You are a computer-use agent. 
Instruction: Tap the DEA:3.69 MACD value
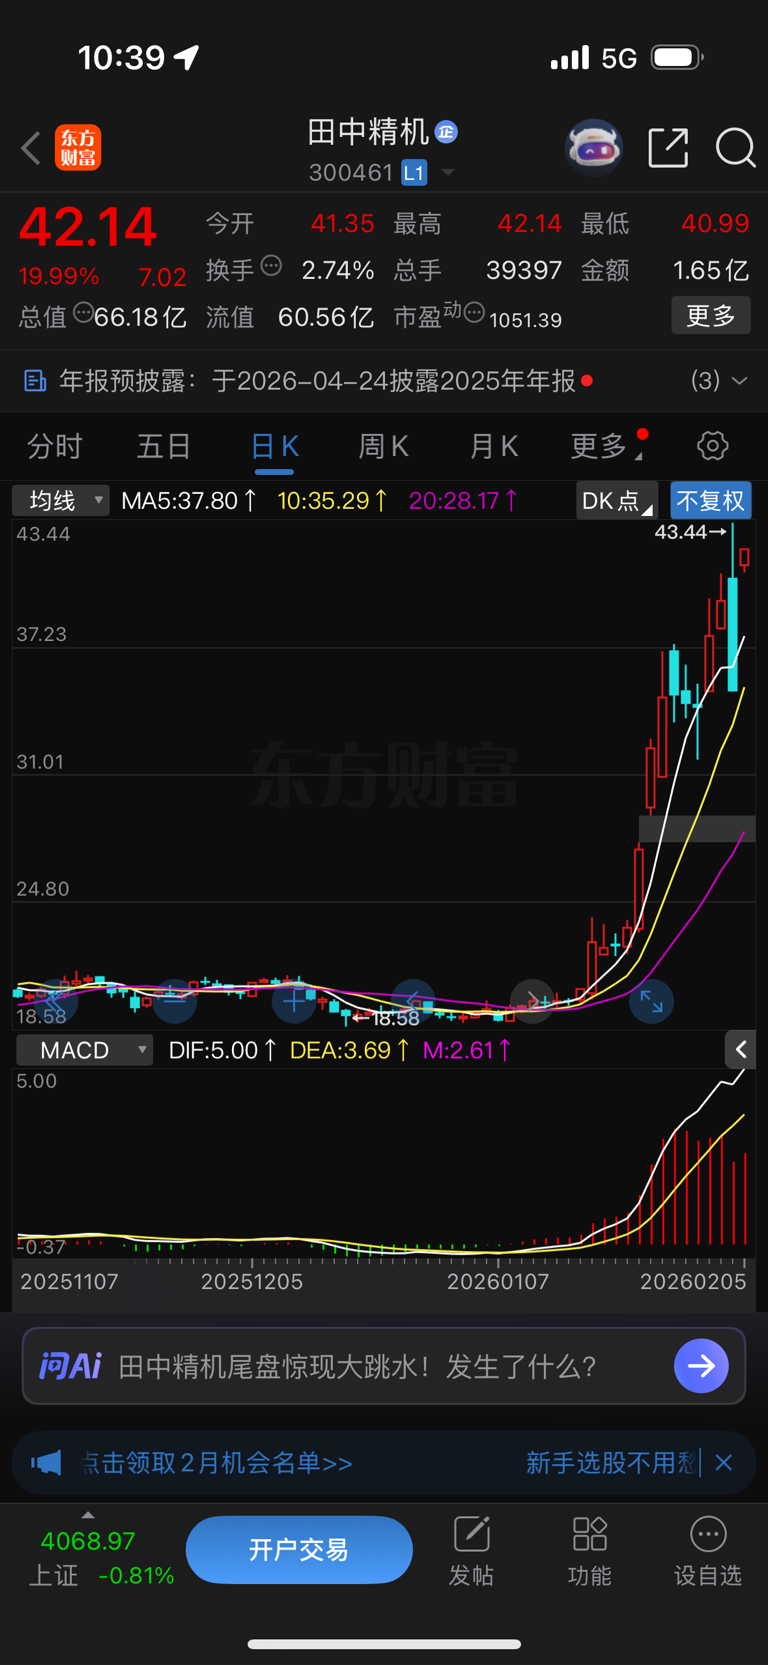point(350,1050)
